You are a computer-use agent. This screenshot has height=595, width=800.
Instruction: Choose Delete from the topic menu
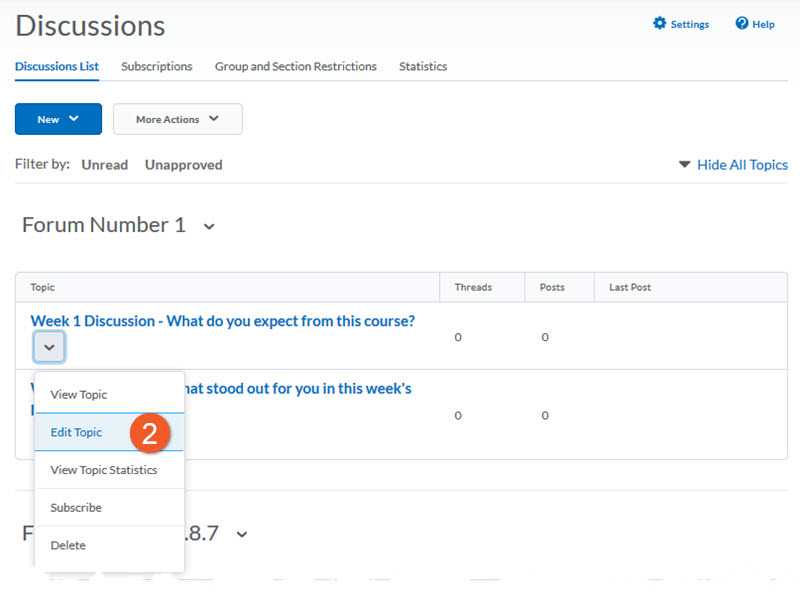[x=68, y=546]
